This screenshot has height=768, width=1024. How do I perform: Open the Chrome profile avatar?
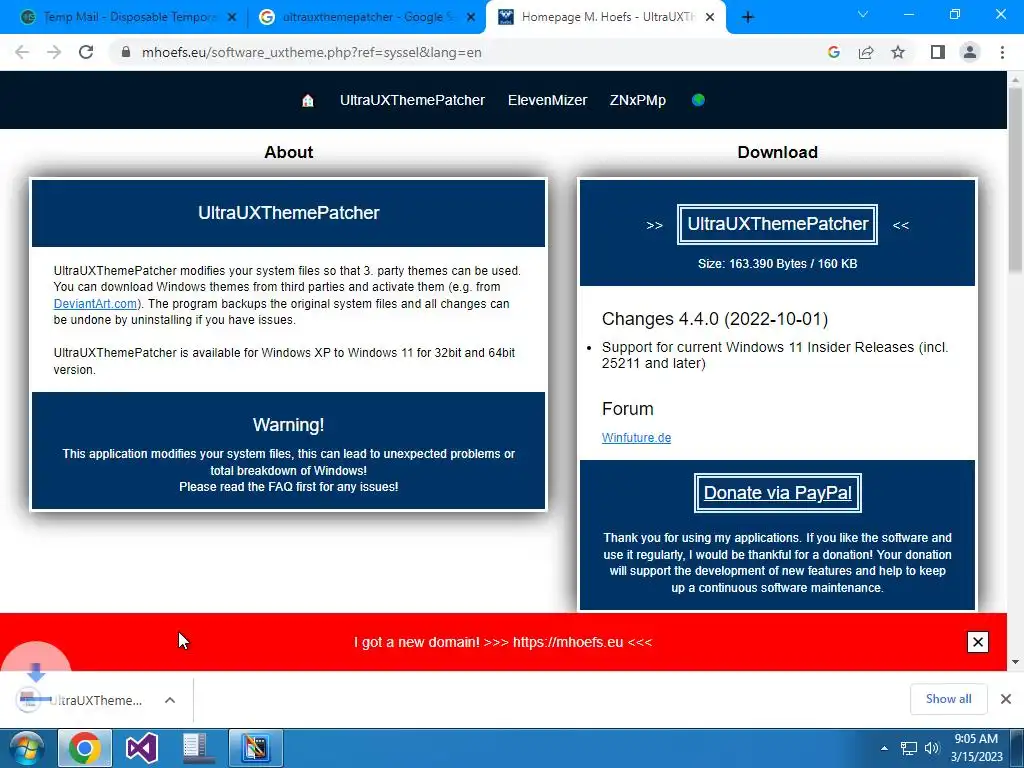[970, 52]
